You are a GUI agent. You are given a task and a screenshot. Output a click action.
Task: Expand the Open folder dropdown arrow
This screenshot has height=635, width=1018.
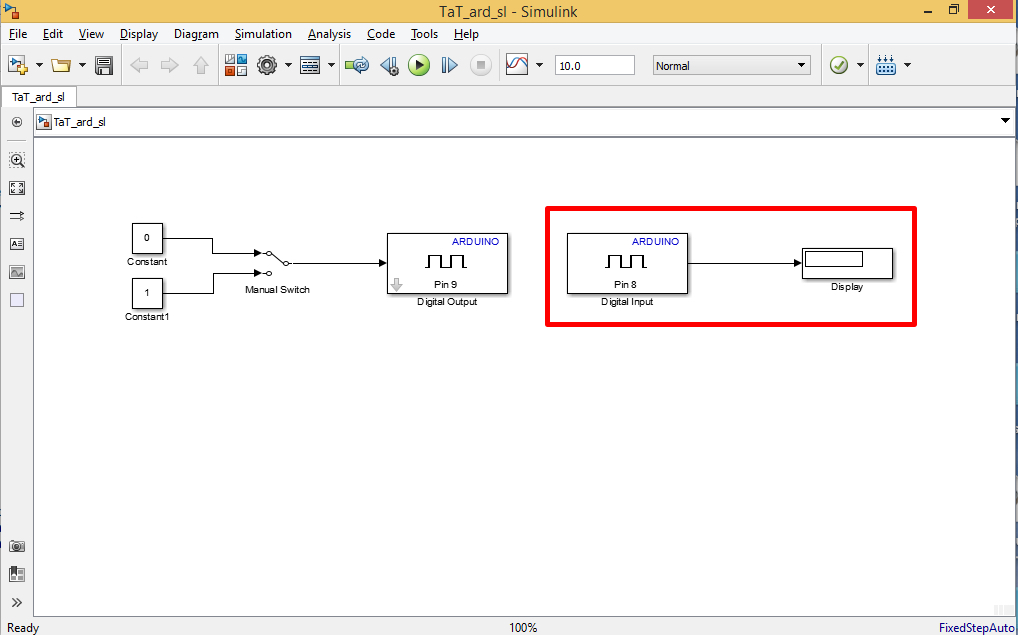(82, 65)
